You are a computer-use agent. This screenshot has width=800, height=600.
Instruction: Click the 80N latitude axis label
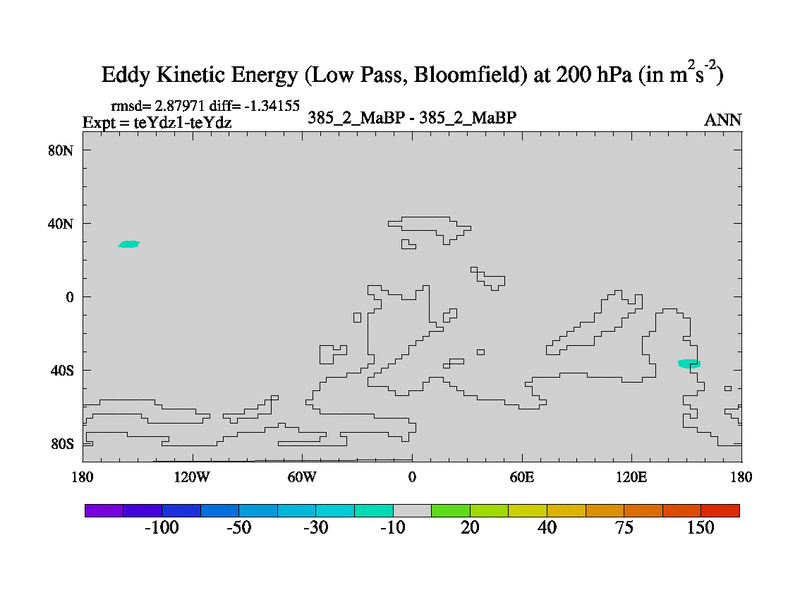62,150
